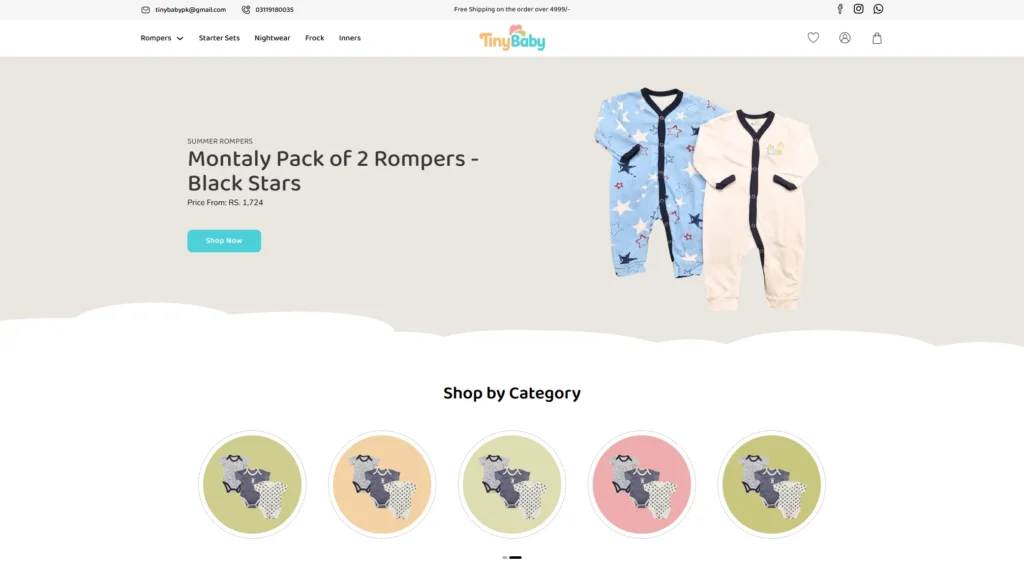Click the rompers product hero image

(x=705, y=198)
